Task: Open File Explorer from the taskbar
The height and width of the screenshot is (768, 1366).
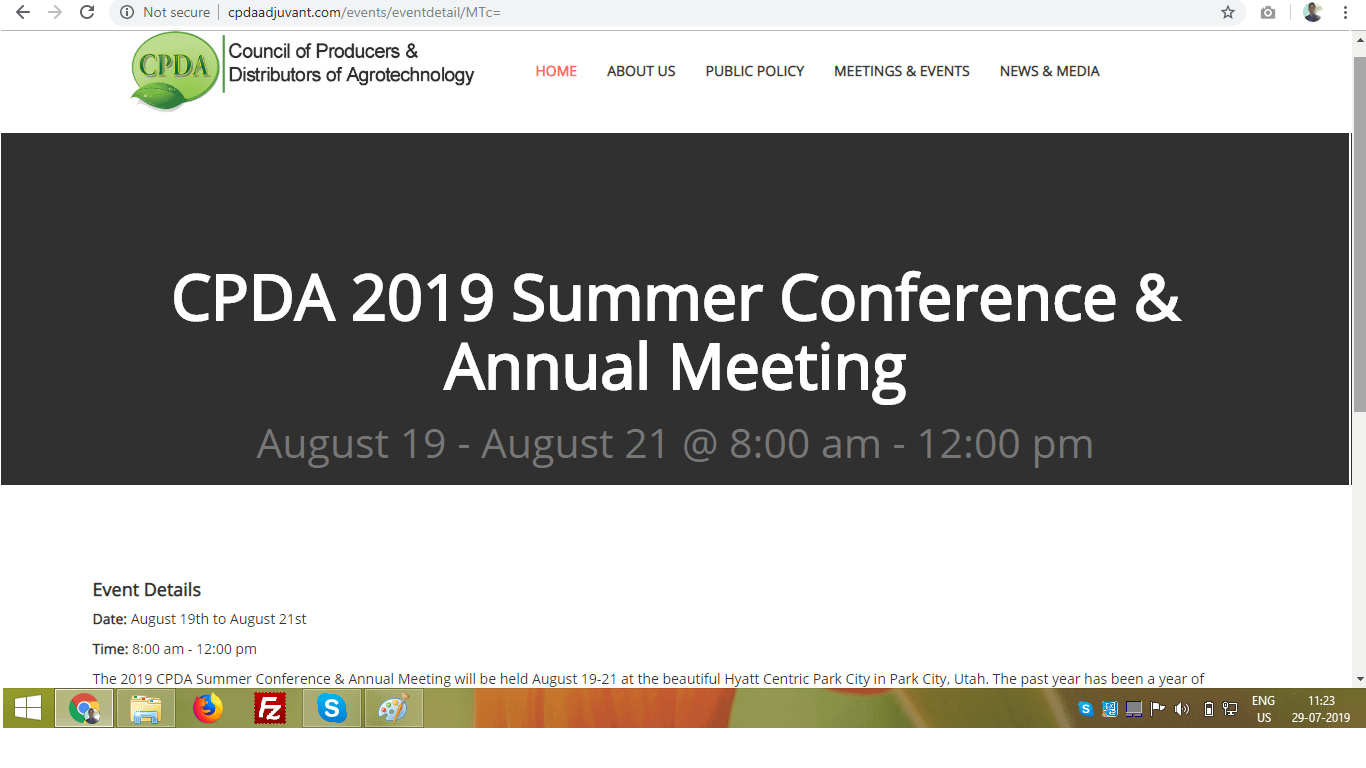Action: pyautogui.click(x=146, y=709)
